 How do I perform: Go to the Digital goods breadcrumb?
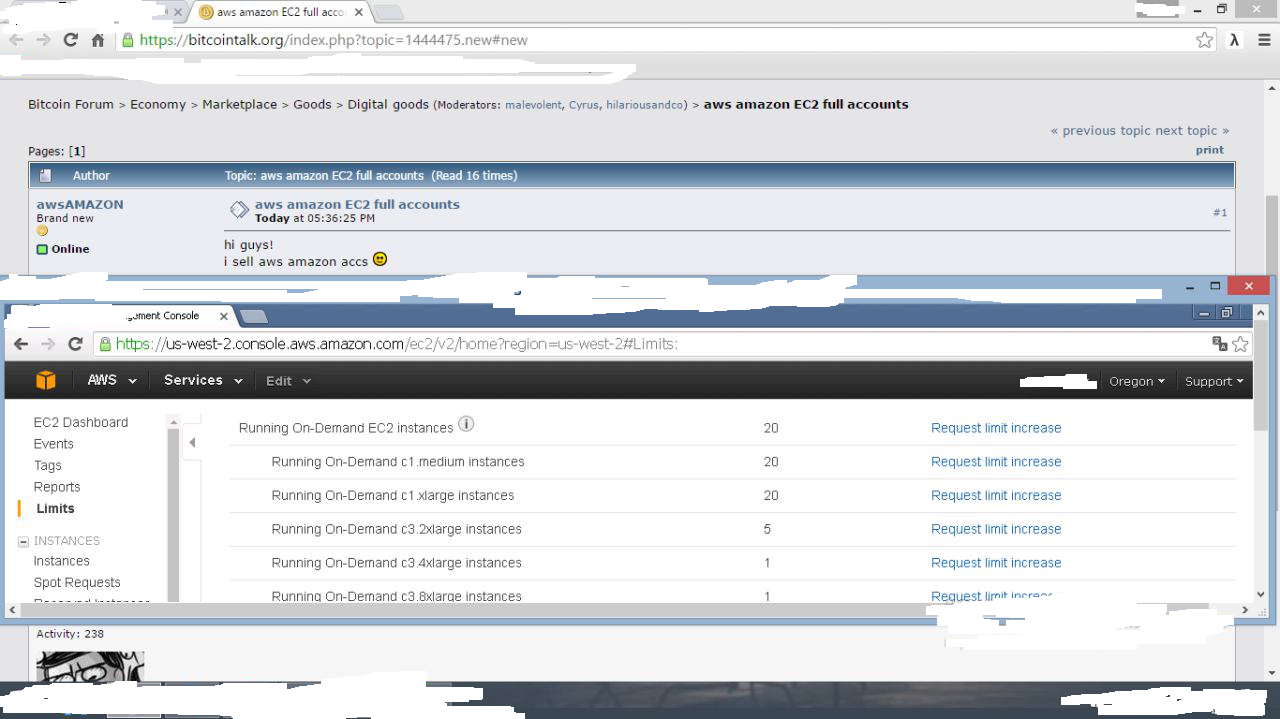tap(388, 104)
